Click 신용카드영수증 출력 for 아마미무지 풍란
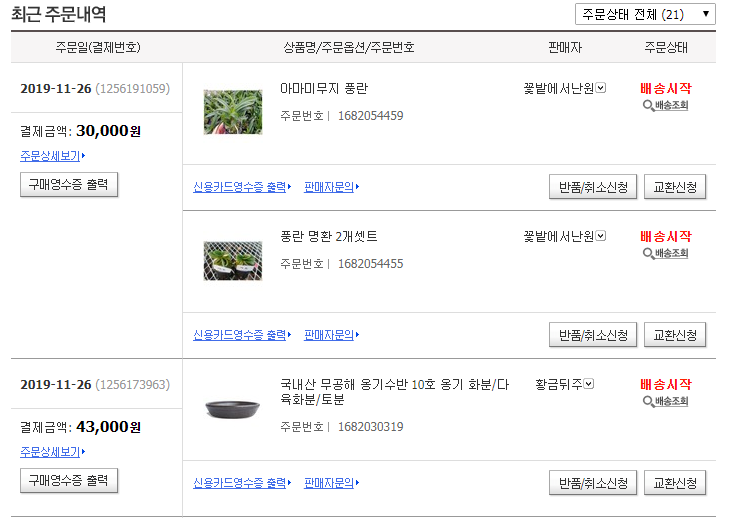736x518 pixels. point(242,187)
